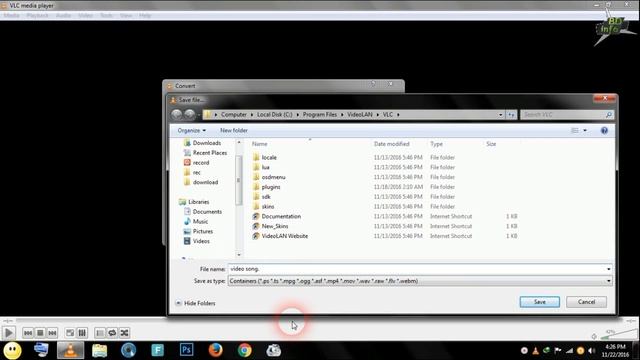
Task: Select the osdmenu folder
Action: point(273,177)
